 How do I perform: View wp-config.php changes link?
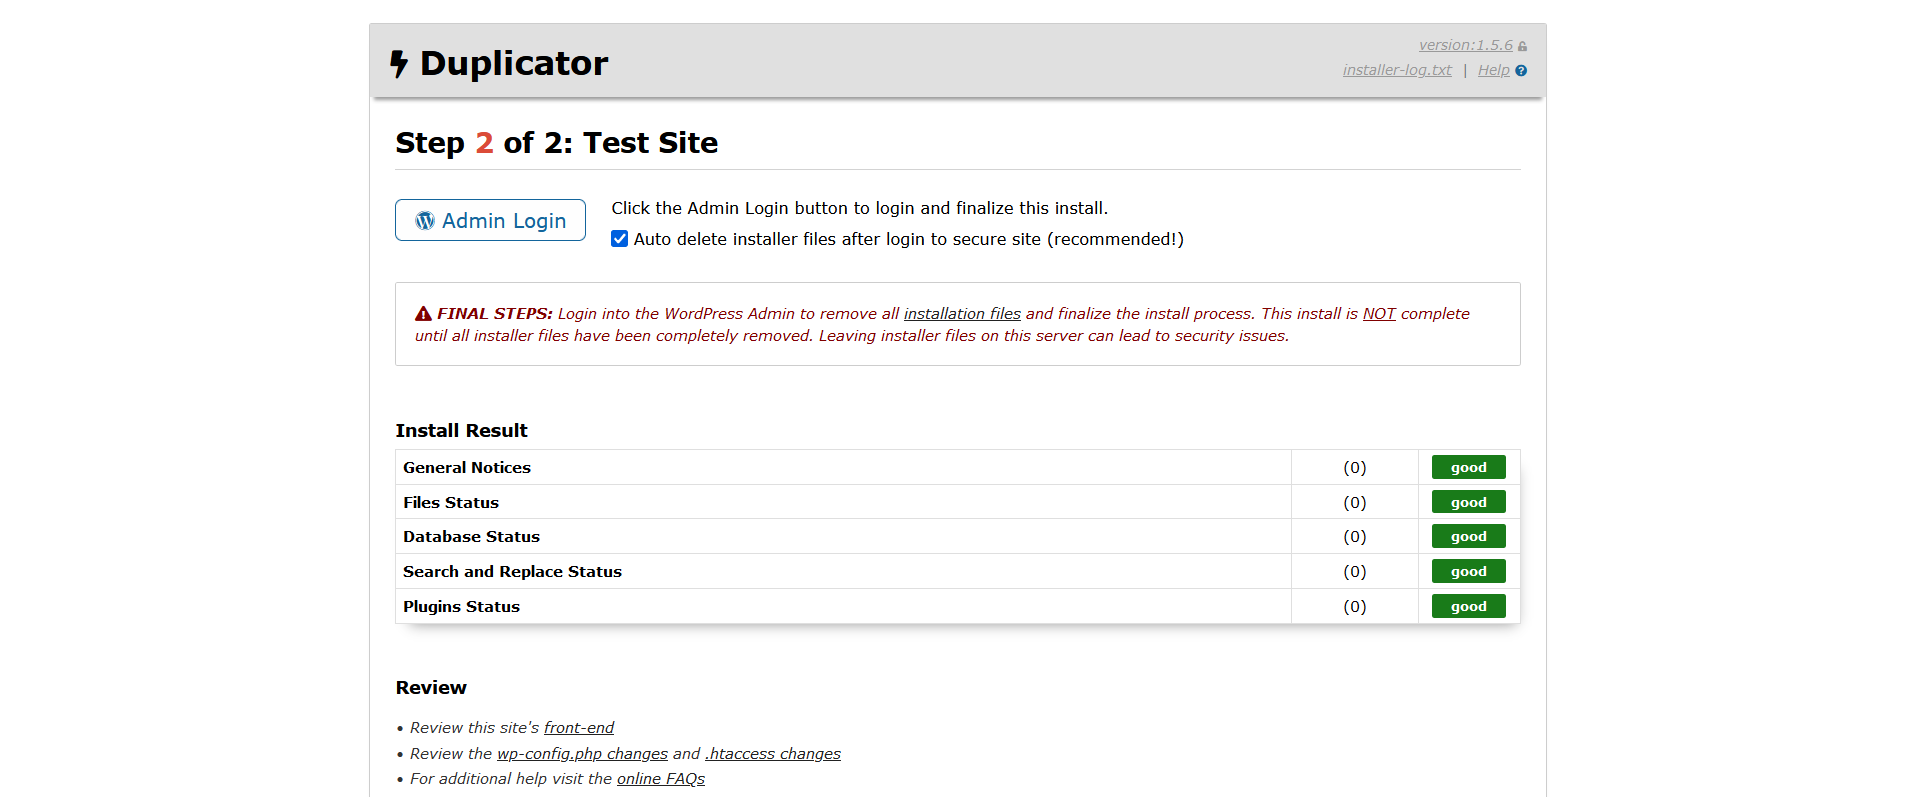tap(582, 754)
